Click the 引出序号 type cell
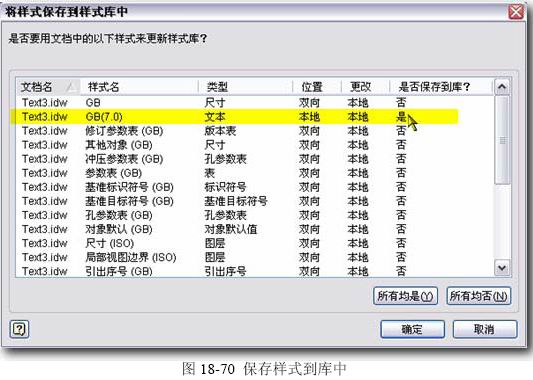Image resolution: width=533 pixels, height=380 pixels. coord(225,271)
